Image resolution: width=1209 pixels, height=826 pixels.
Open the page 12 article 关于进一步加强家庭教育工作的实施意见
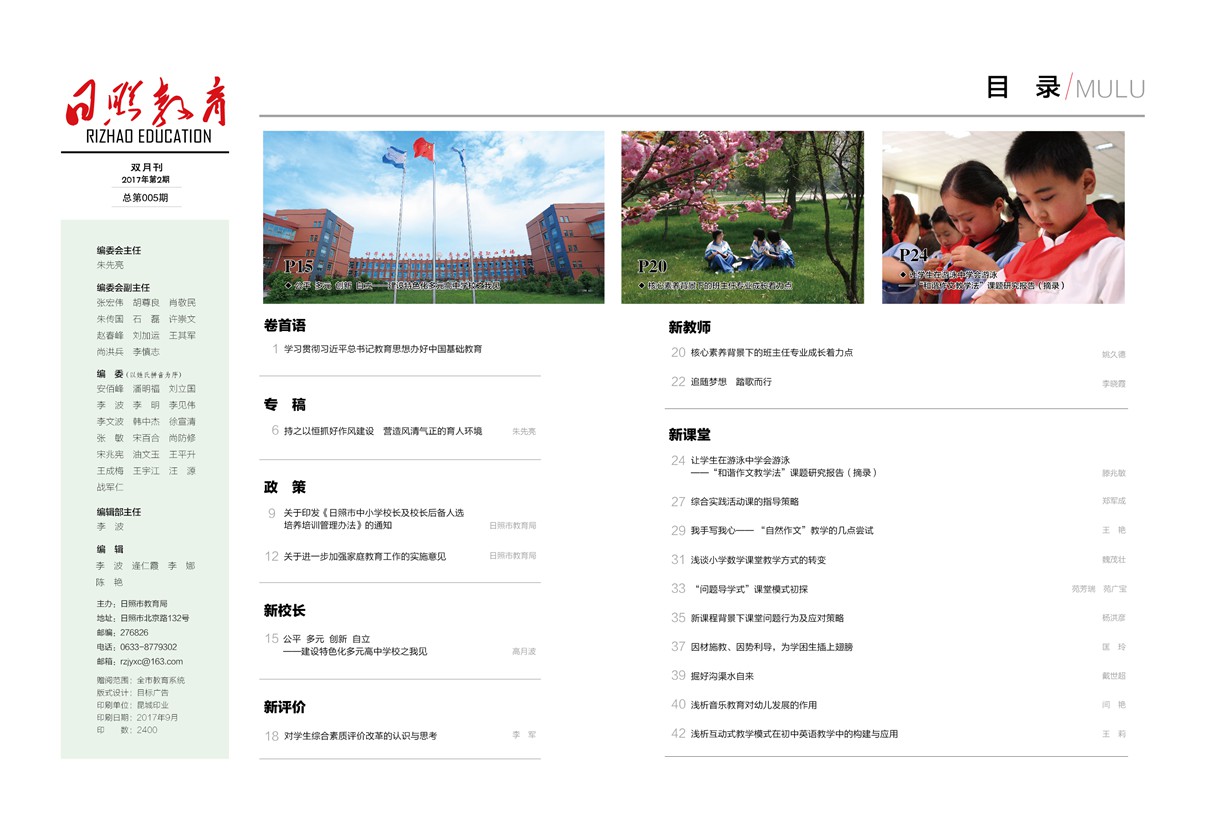[x=365, y=556]
